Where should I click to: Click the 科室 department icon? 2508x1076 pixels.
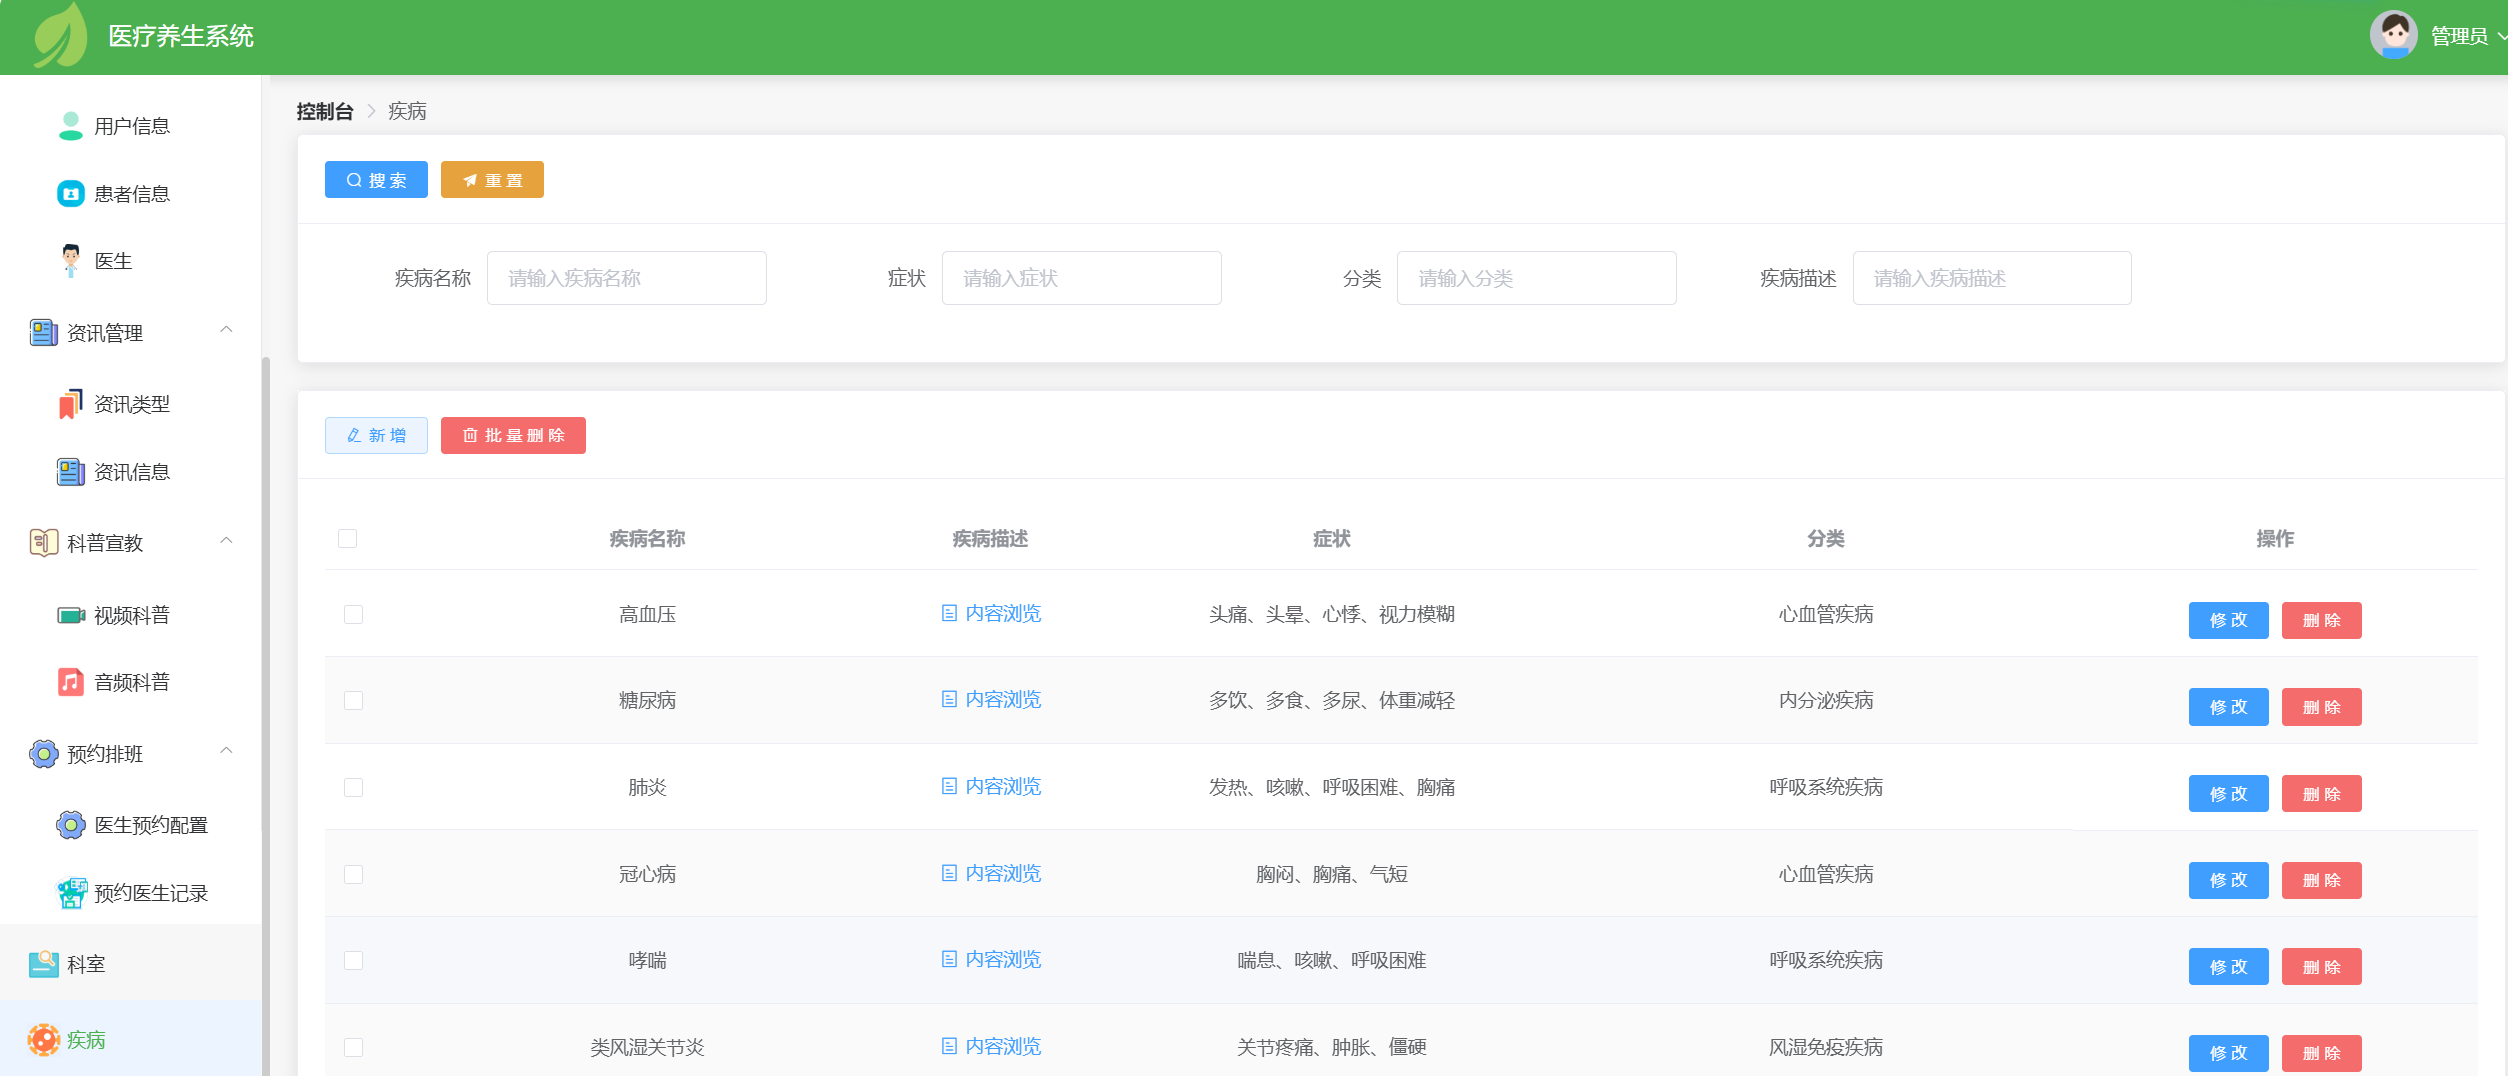point(44,964)
